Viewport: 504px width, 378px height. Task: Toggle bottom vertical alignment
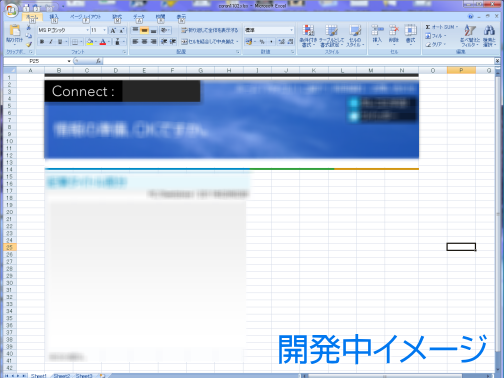tap(153, 30)
